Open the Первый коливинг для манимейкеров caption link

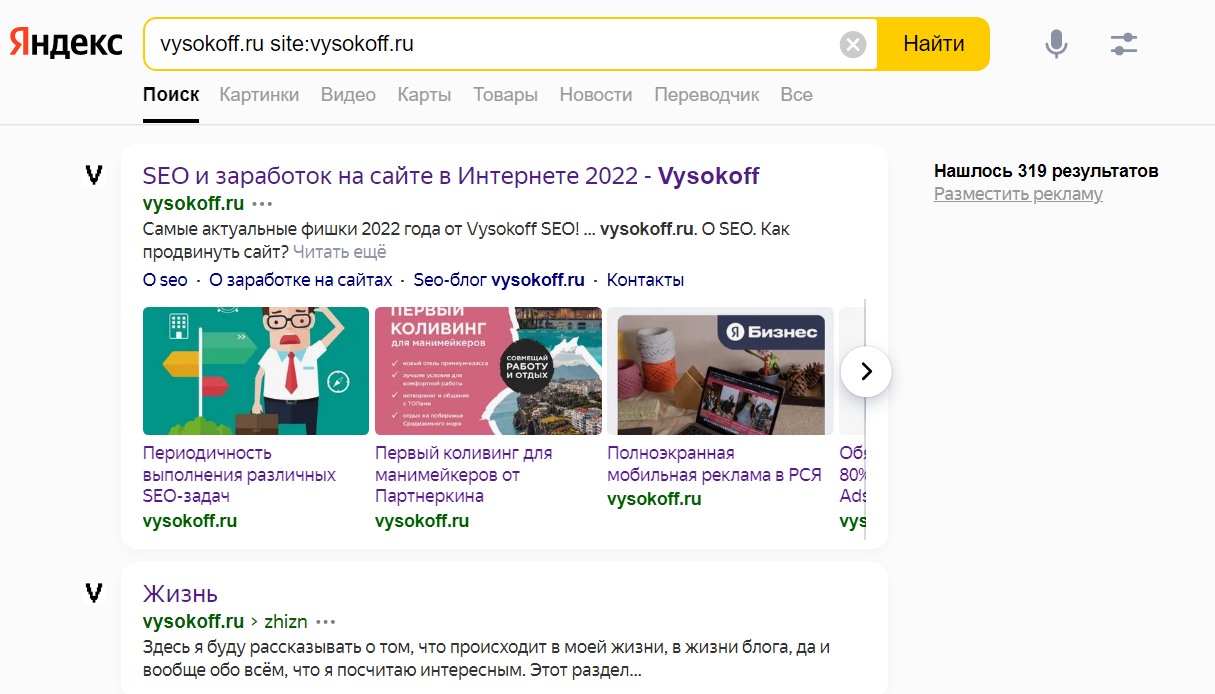click(463, 475)
